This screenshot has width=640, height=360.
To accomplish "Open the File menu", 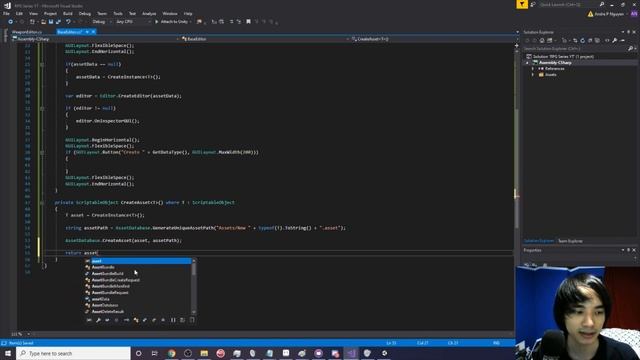I will point(6,13).
